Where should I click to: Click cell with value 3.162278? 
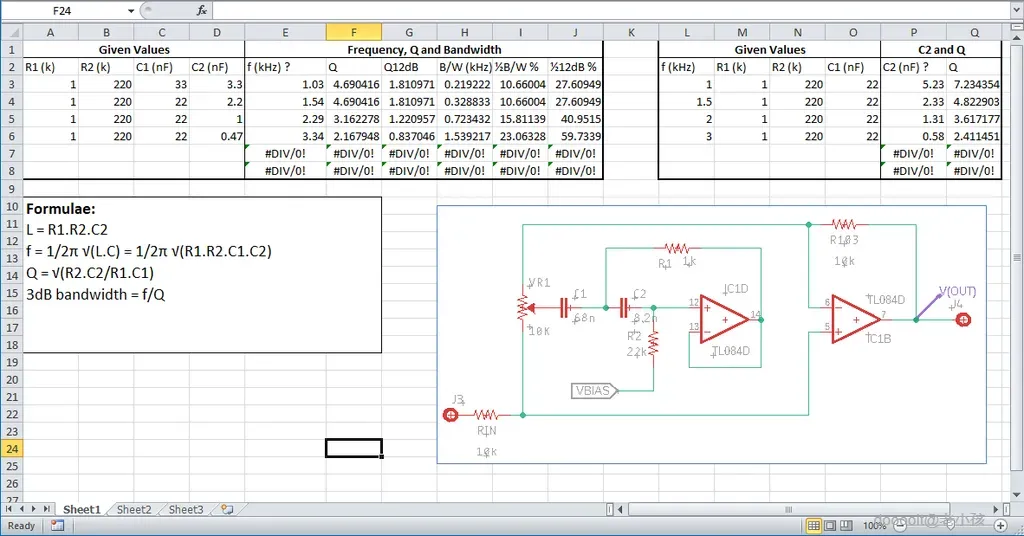(353, 119)
